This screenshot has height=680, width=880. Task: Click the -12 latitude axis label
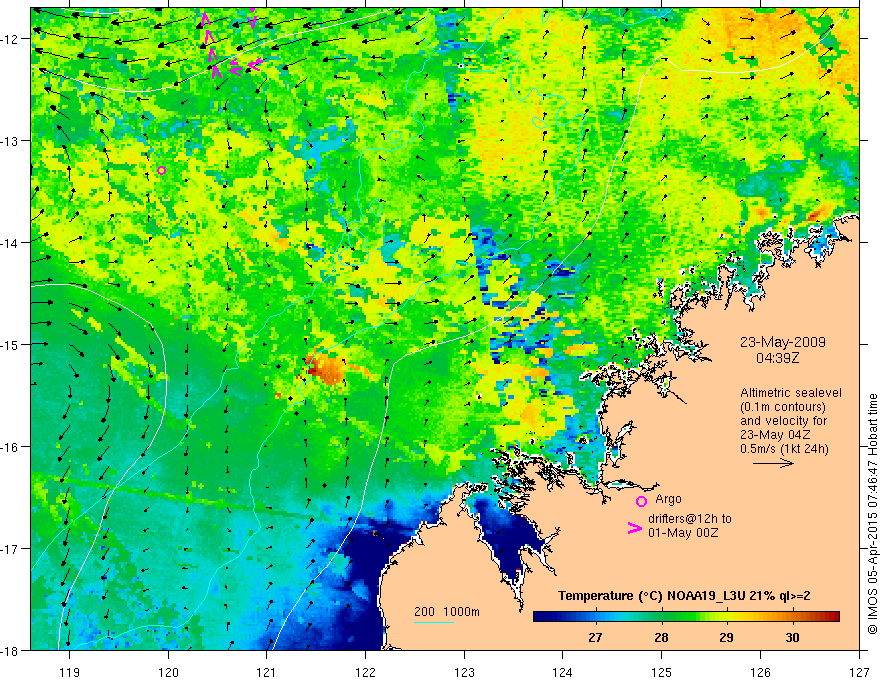pyautogui.click(x=11, y=39)
